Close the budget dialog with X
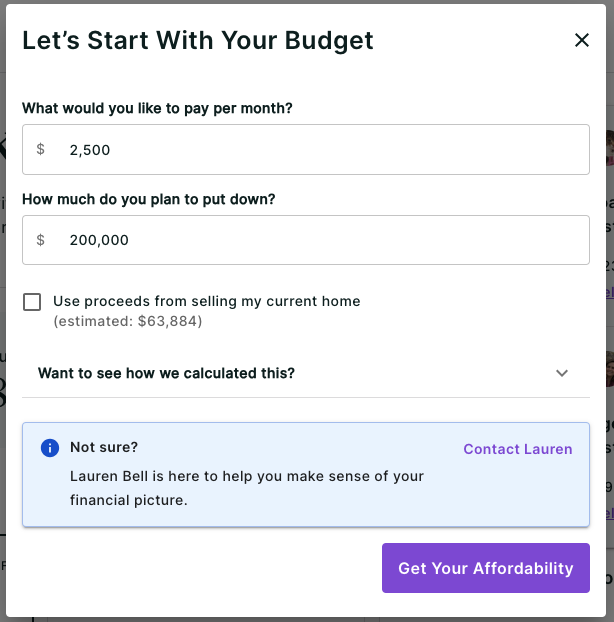This screenshot has height=622, width=614. click(581, 41)
